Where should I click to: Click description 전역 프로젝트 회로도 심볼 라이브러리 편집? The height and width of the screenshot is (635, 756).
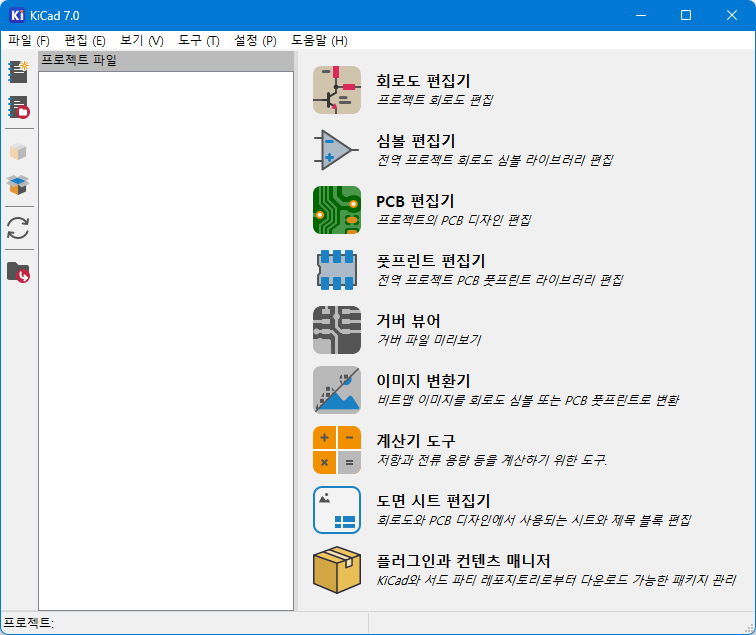pyautogui.click(x=495, y=160)
